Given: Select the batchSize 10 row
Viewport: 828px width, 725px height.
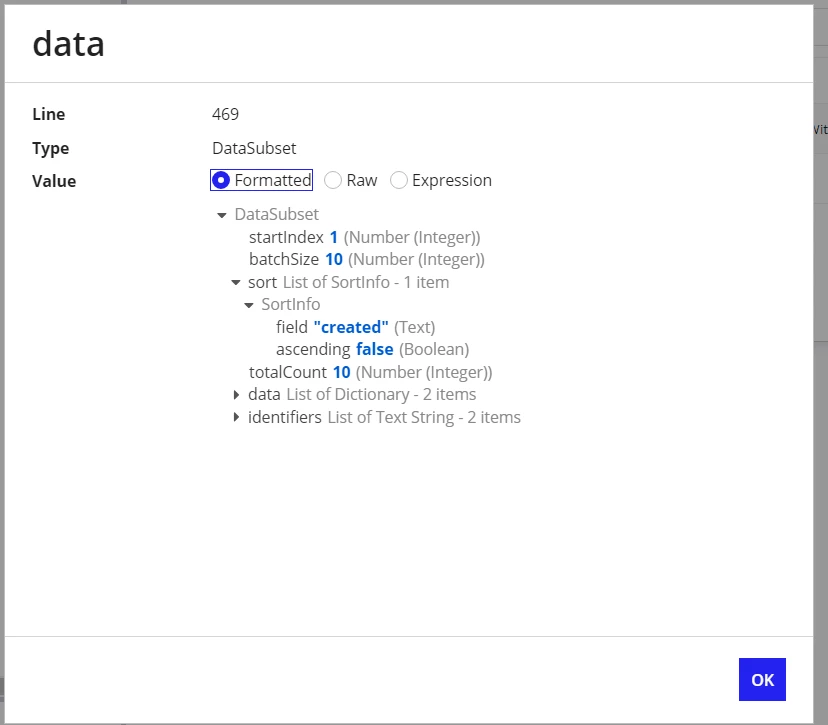Looking at the screenshot, I should (x=366, y=259).
